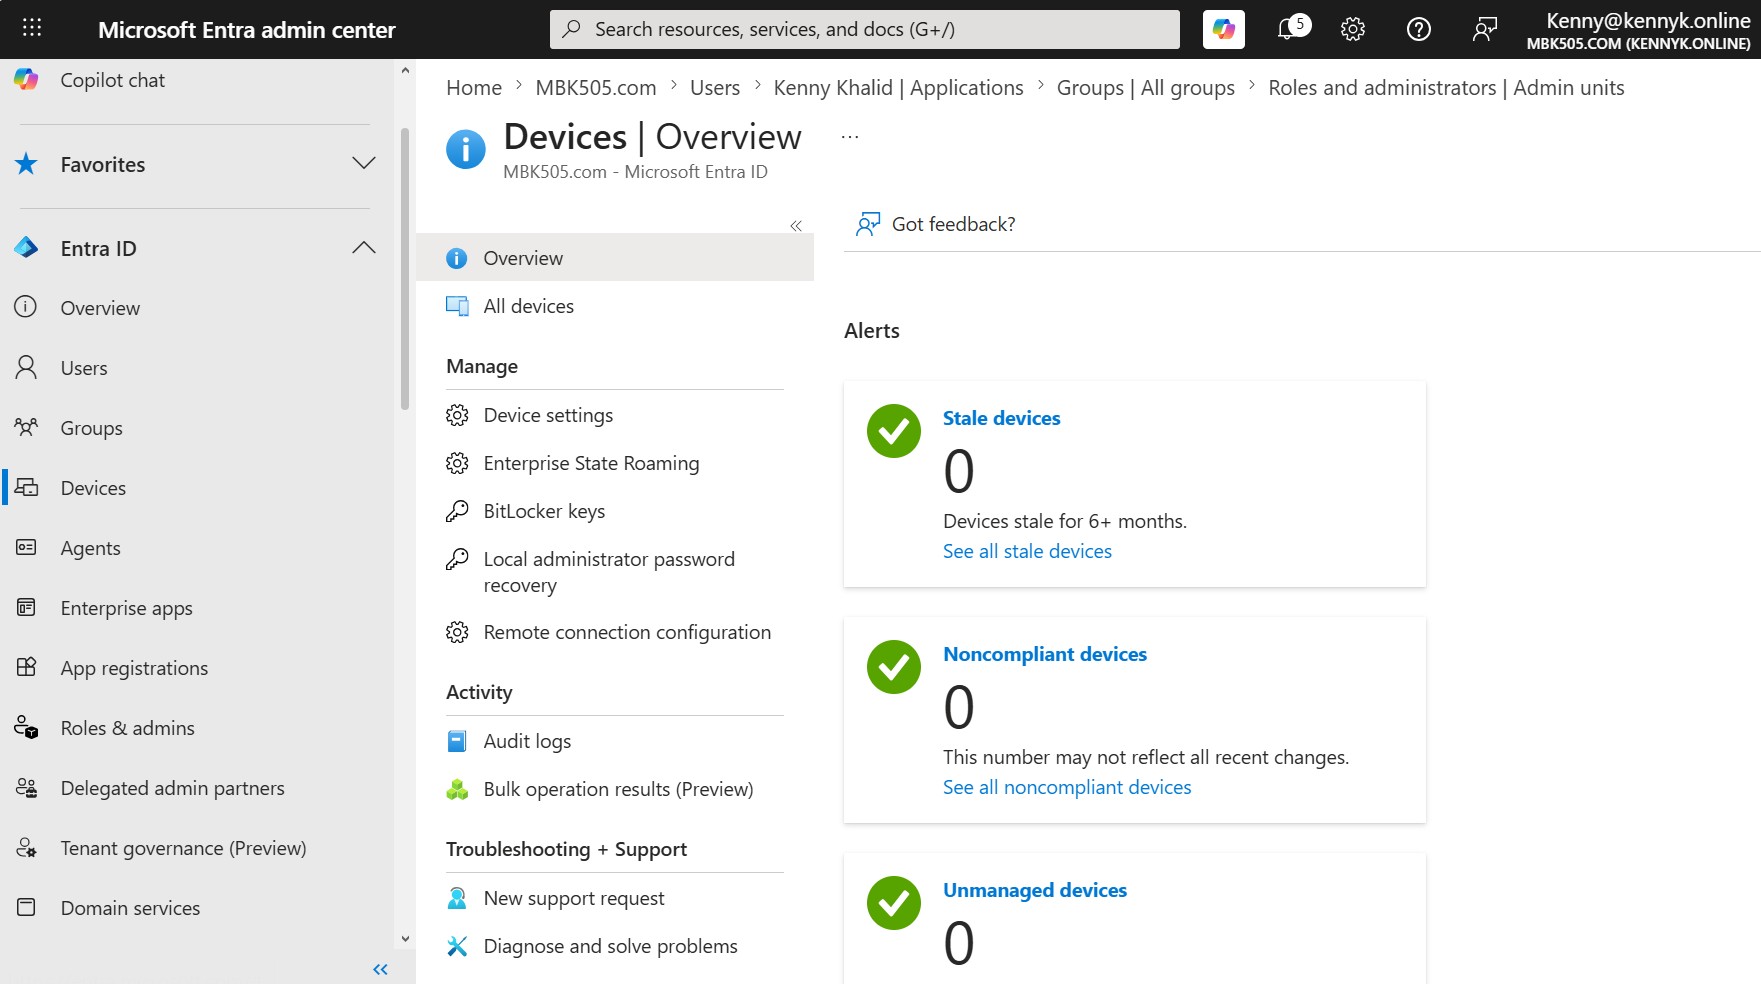Go to Groups | All groups breadcrumb
This screenshot has height=984, width=1761.
tap(1146, 88)
